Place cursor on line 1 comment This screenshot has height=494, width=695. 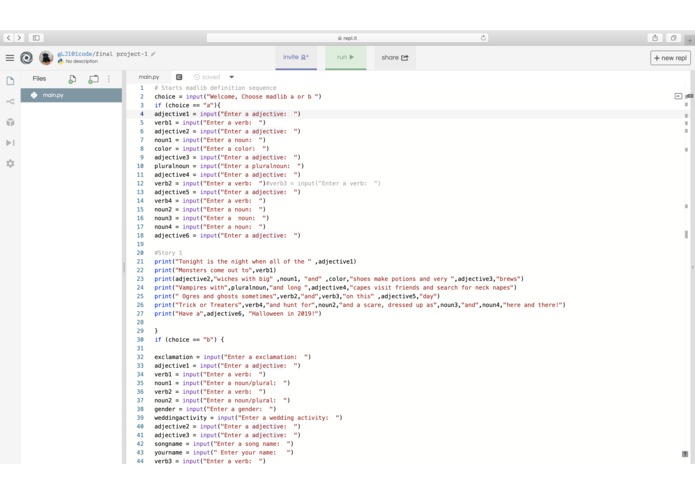[215, 88]
